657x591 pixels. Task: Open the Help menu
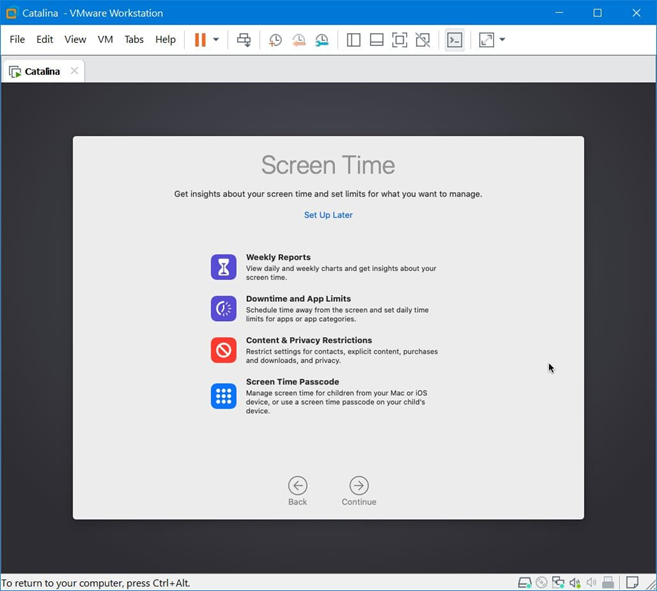[x=166, y=39]
